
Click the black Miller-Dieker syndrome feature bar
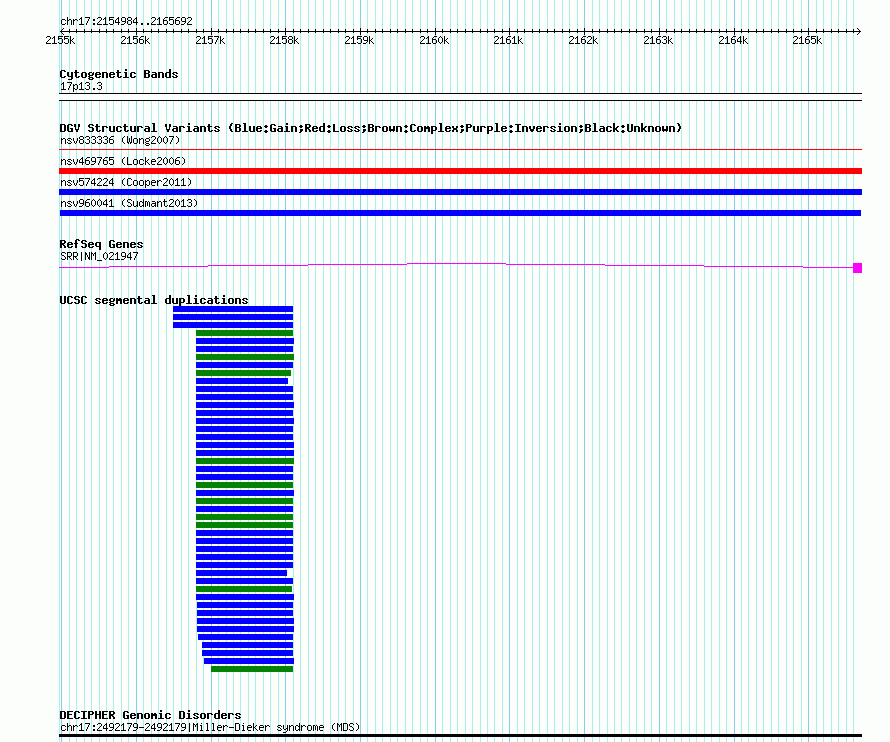pyautogui.click(x=460, y=736)
